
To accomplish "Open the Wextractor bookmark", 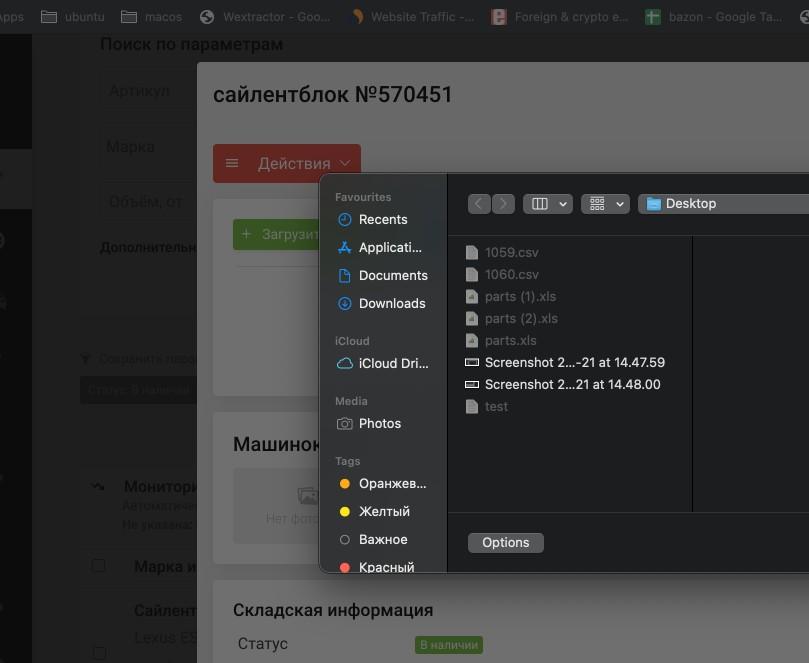I will pos(265,17).
